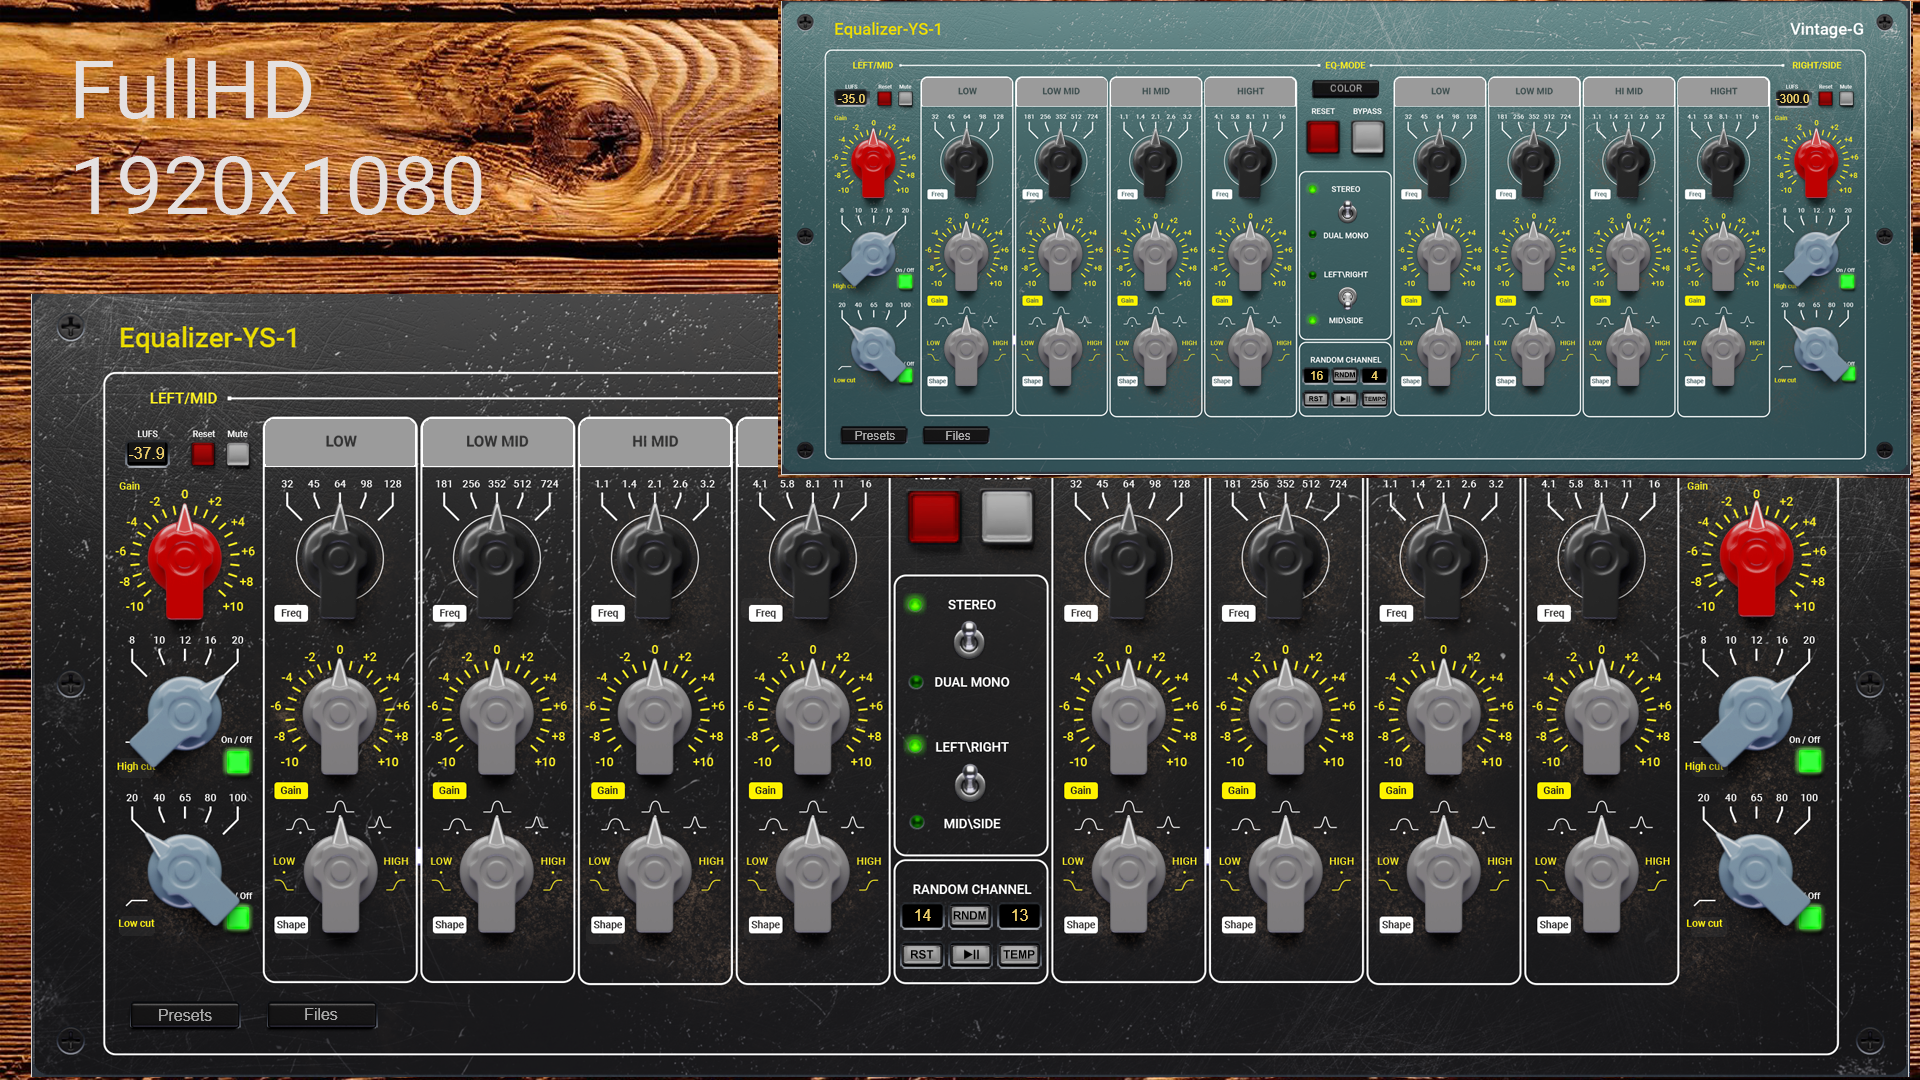The height and width of the screenshot is (1080, 1920).
Task: Click play/pause button in dark RANDOM CHANNEL
Action: 970,955
